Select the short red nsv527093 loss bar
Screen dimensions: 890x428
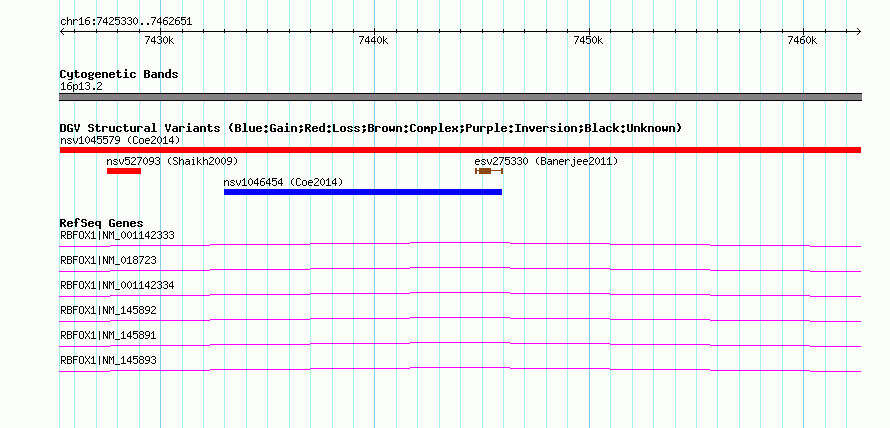click(124, 171)
